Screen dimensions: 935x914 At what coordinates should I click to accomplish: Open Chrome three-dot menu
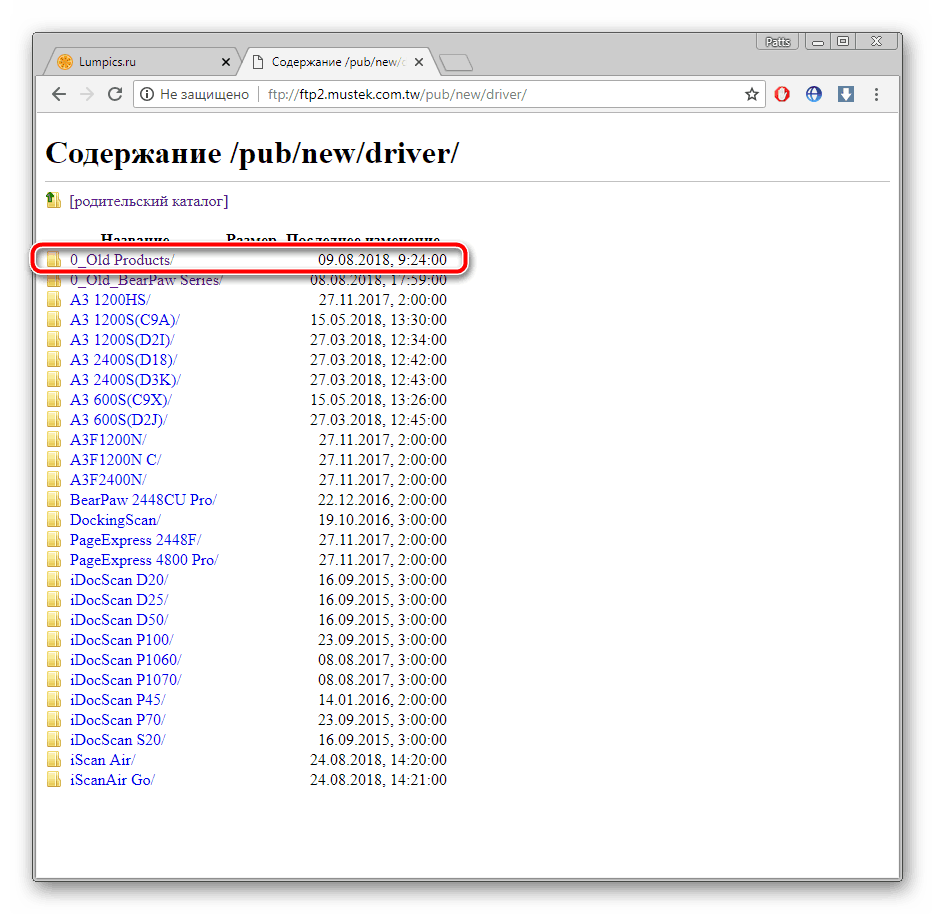(x=877, y=94)
